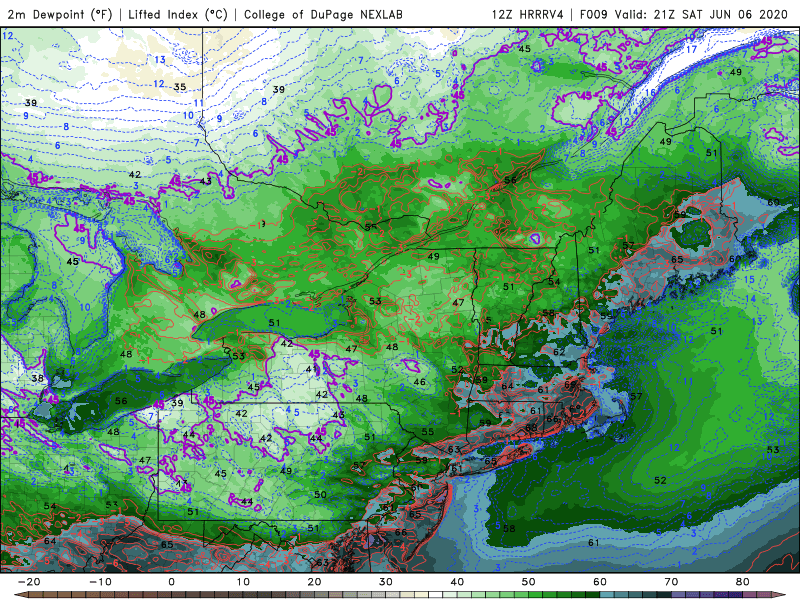Screen dimensions: 800x600
Task: Click the 50 label on the color scale
Action: 529,582
